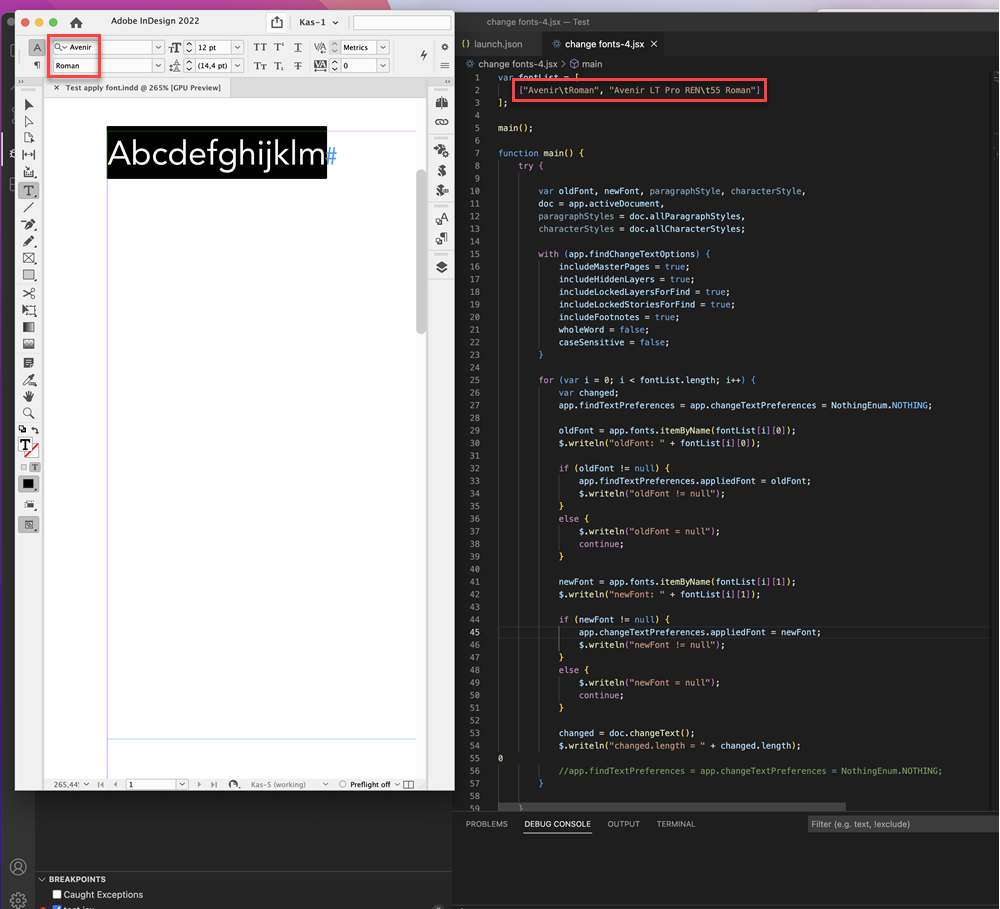Open the tracking value dropdown

pos(383,66)
